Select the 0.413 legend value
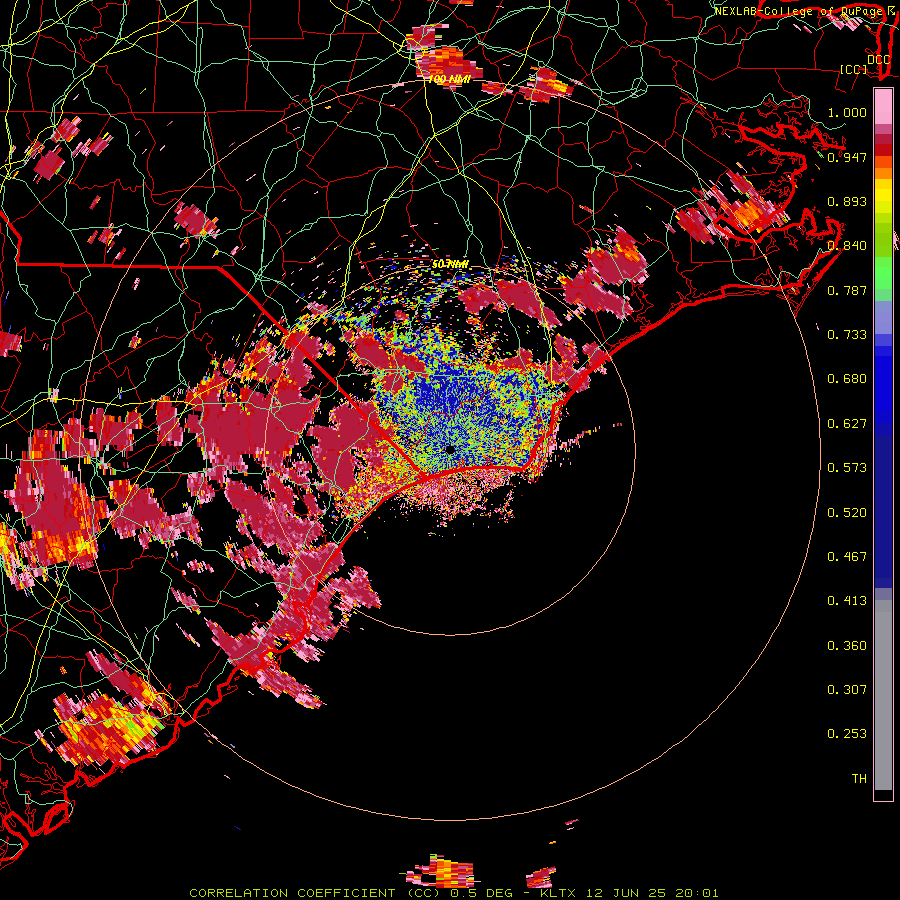The width and height of the screenshot is (900, 900). click(x=847, y=601)
